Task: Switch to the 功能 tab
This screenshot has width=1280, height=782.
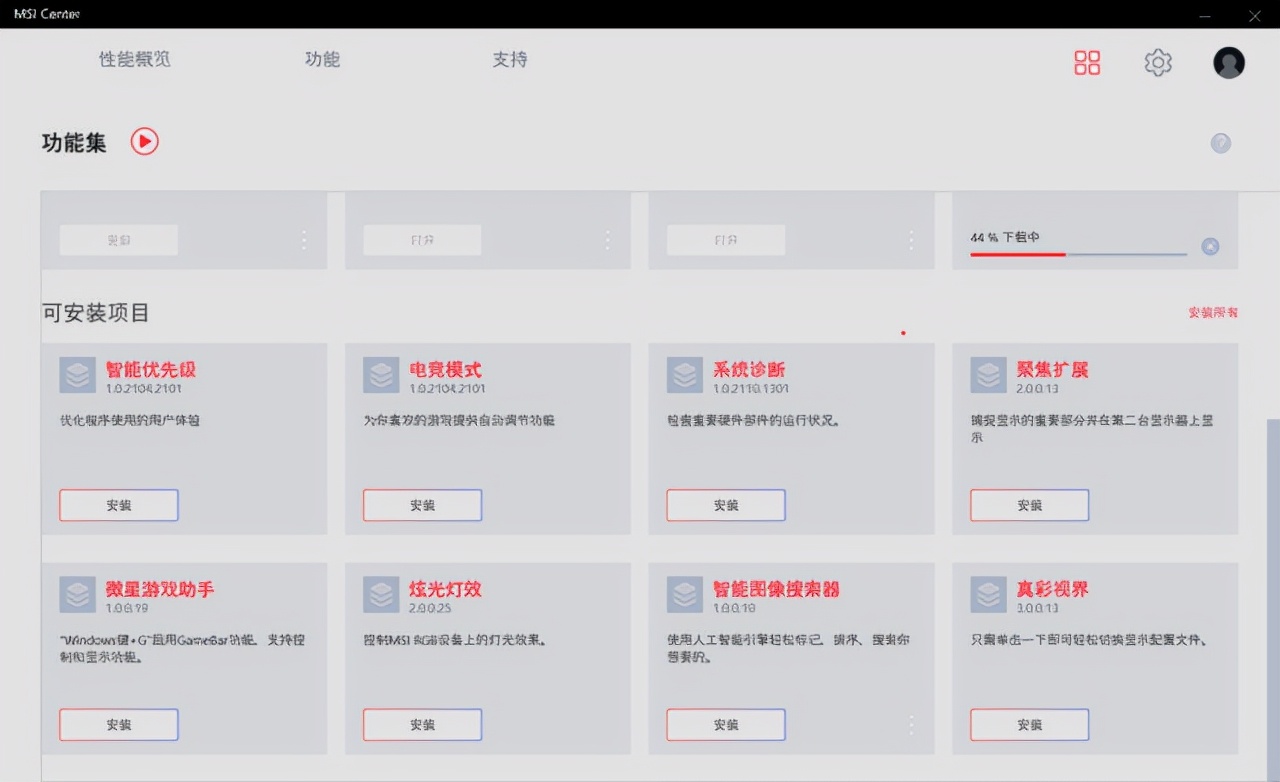Action: [323, 60]
